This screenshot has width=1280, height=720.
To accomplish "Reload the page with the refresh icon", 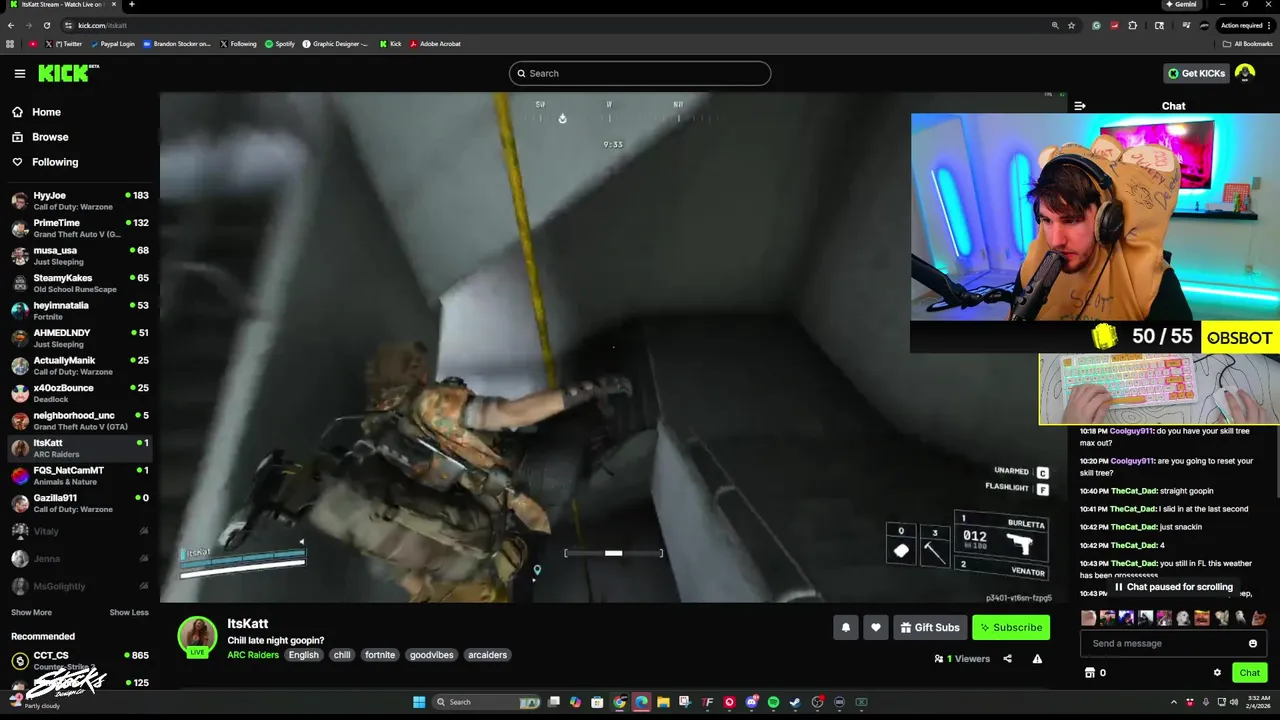I will (46, 25).
